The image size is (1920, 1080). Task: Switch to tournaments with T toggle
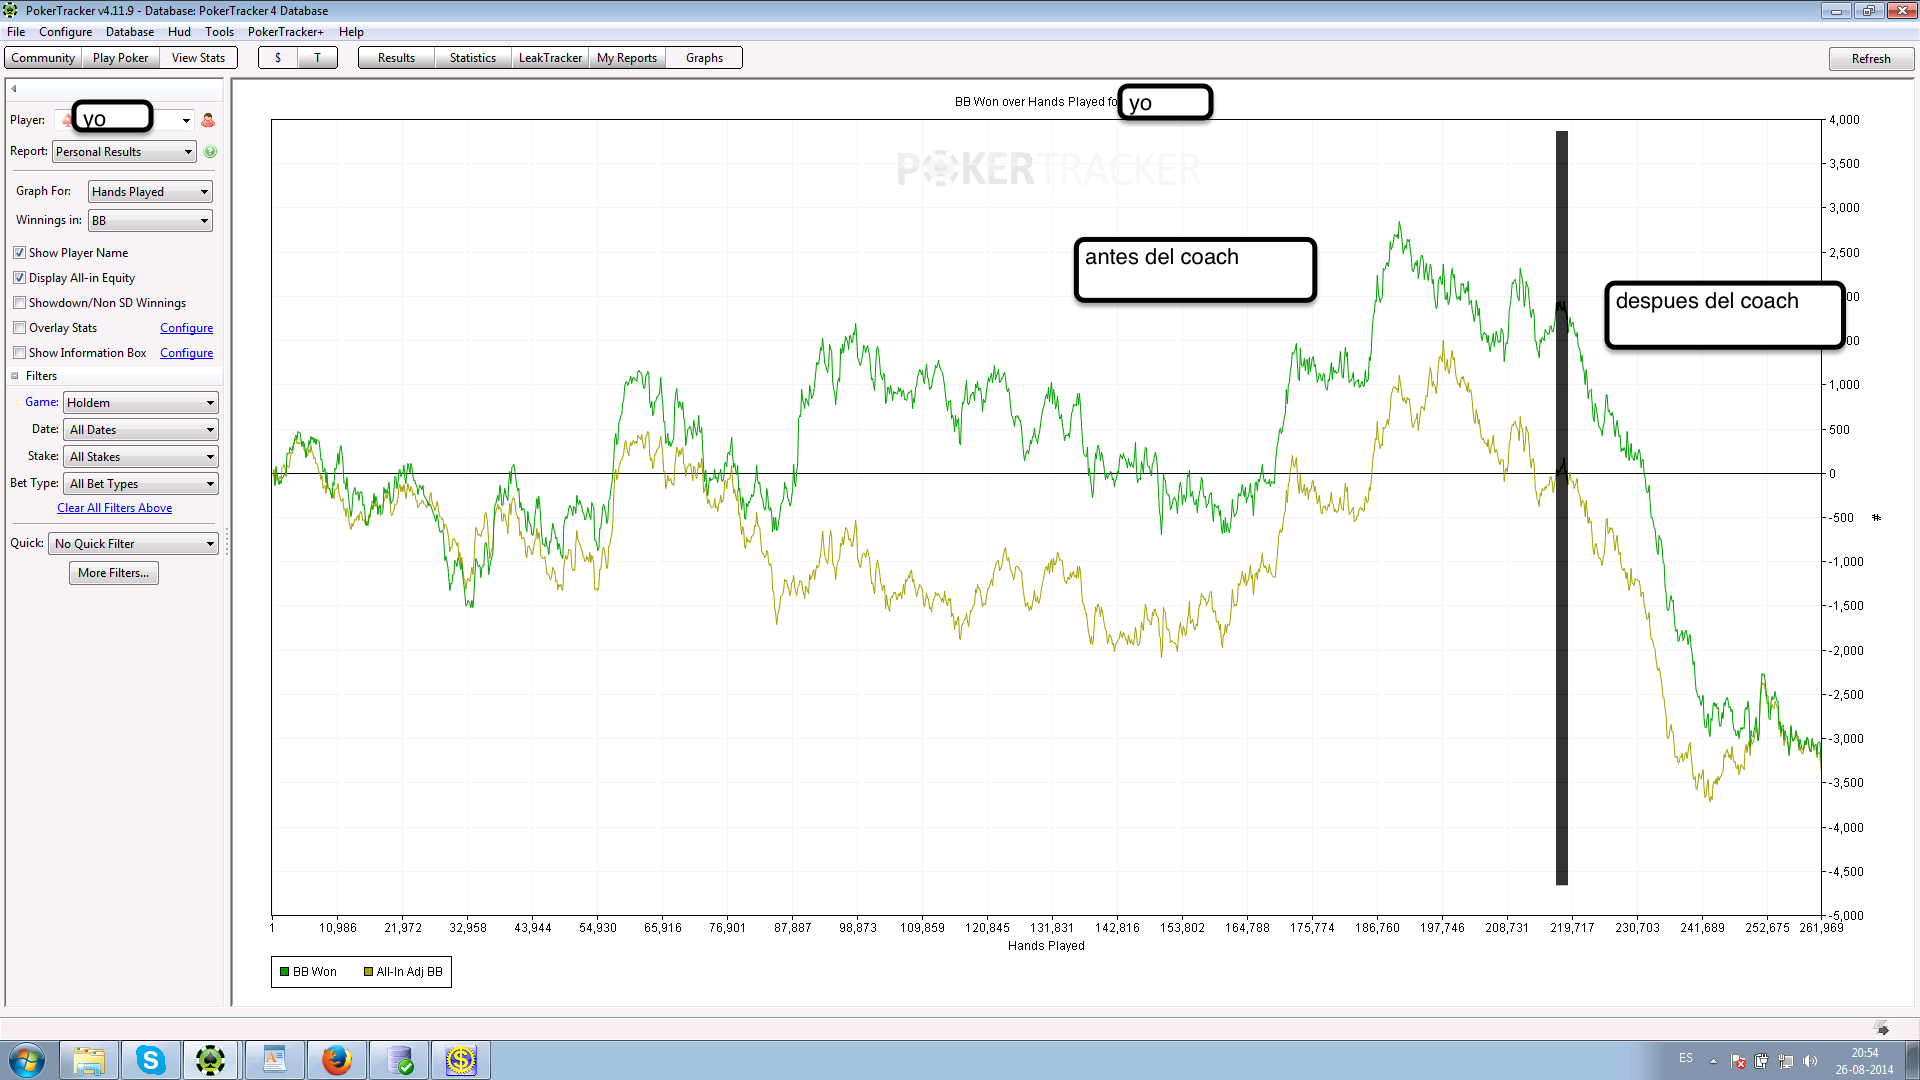[x=318, y=58]
